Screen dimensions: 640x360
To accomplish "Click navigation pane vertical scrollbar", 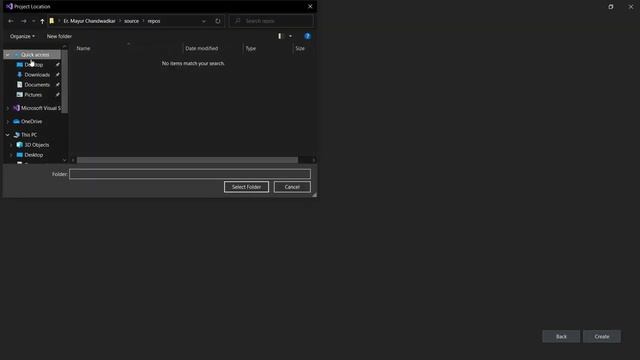I will point(64,81).
